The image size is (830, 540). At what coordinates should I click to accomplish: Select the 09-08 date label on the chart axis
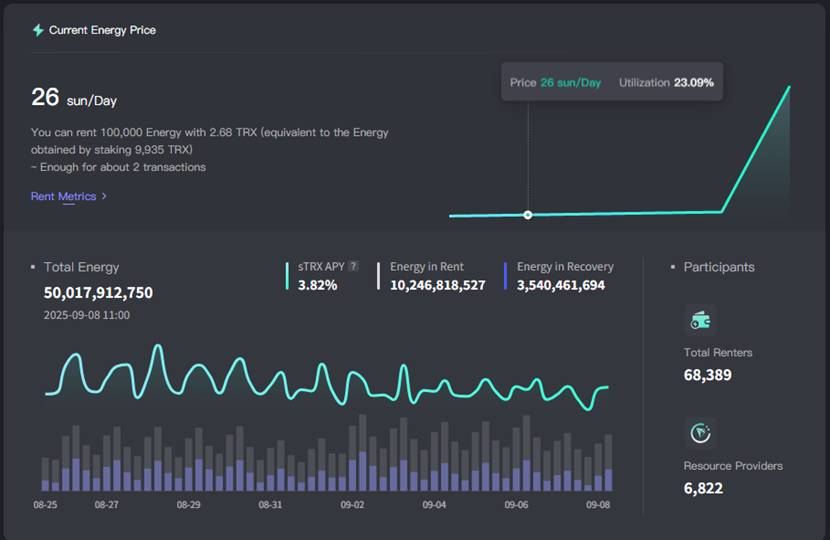pyautogui.click(x=598, y=505)
